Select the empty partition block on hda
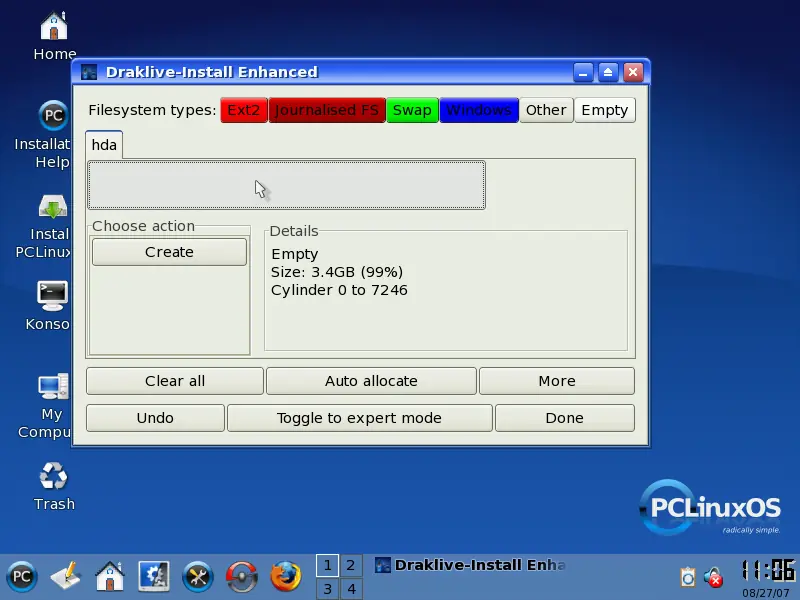The height and width of the screenshot is (600, 800). [286, 185]
